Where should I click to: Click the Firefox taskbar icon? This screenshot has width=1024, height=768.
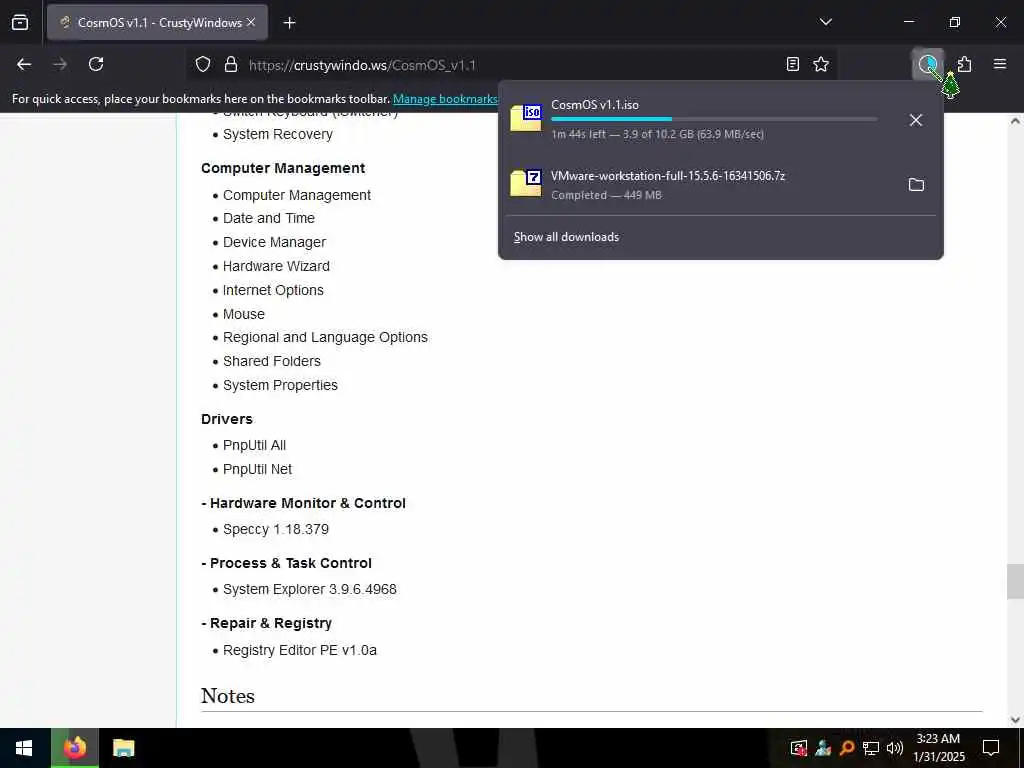click(x=75, y=748)
